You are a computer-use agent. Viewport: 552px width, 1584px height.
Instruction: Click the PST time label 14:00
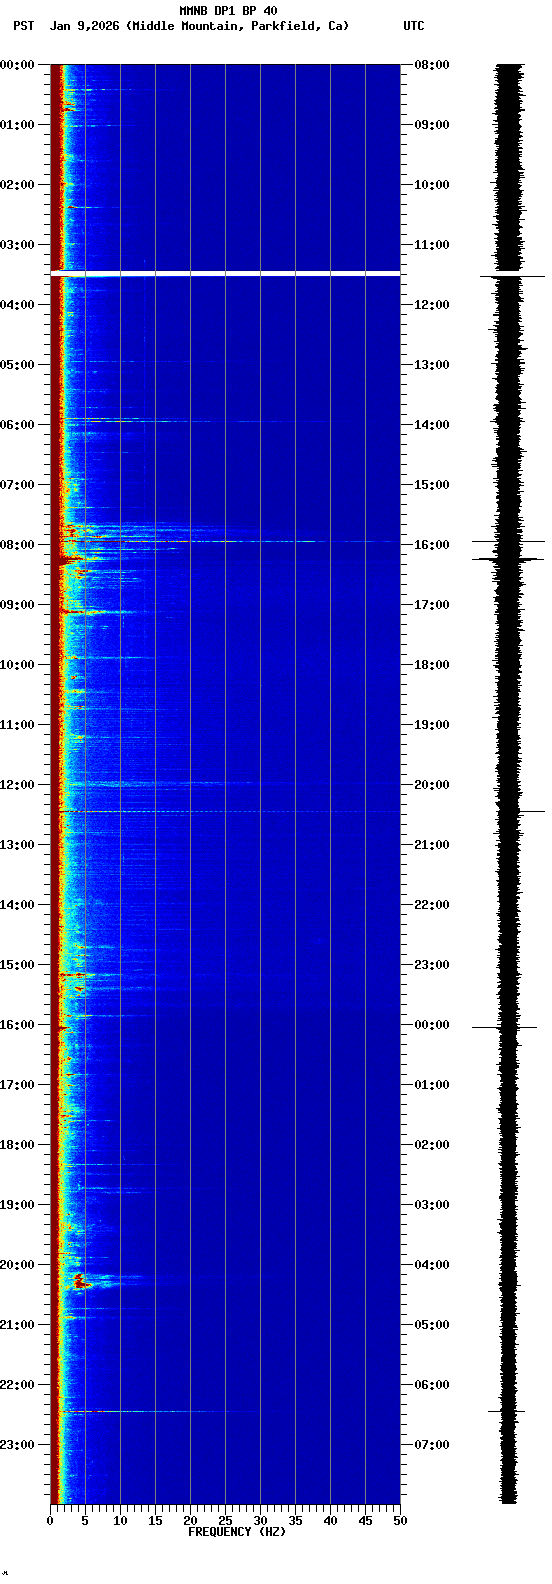[18, 905]
